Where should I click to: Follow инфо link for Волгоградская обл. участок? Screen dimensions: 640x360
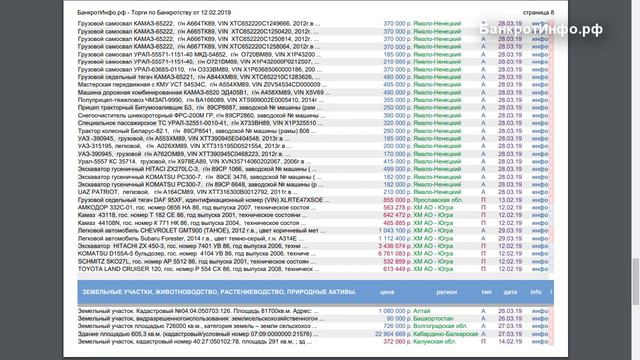tap(540, 326)
